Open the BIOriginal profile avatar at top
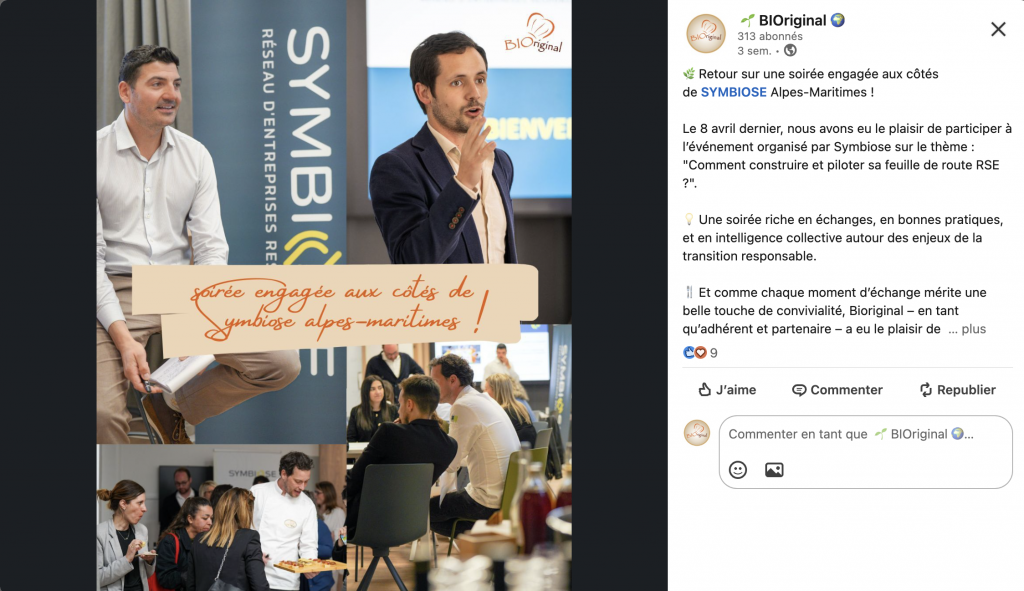 [x=706, y=33]
